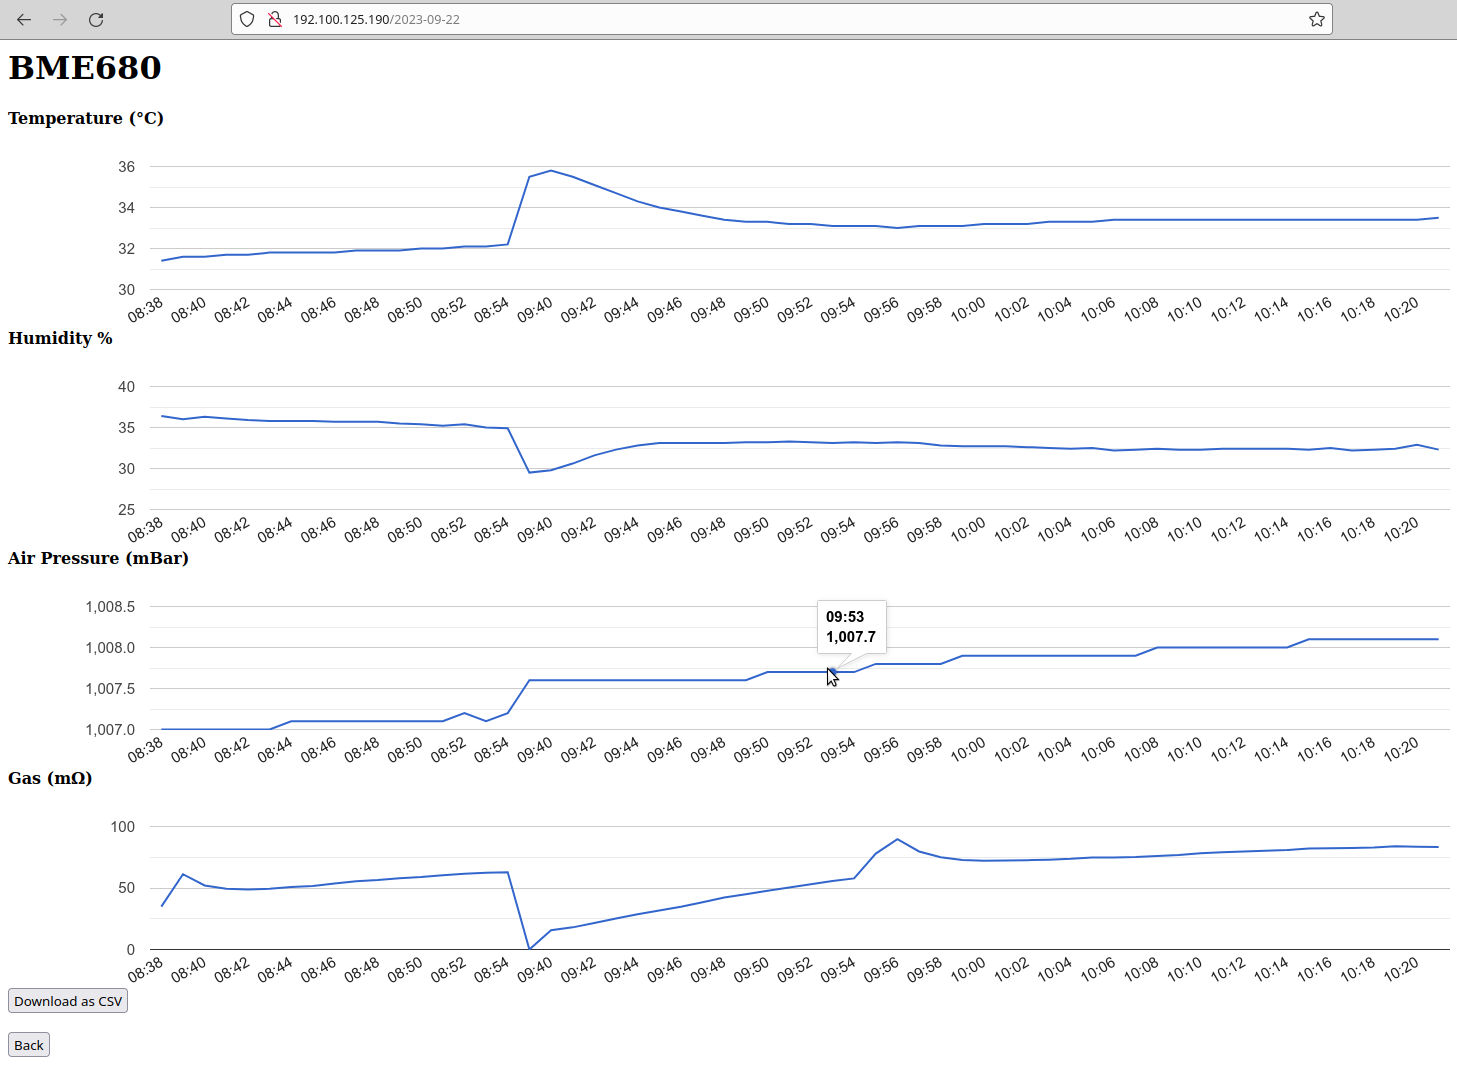Focus the address bar showing 192.100.125.190/2023-09-22
Viewport: 1457px width, 1076px height.
780,19
